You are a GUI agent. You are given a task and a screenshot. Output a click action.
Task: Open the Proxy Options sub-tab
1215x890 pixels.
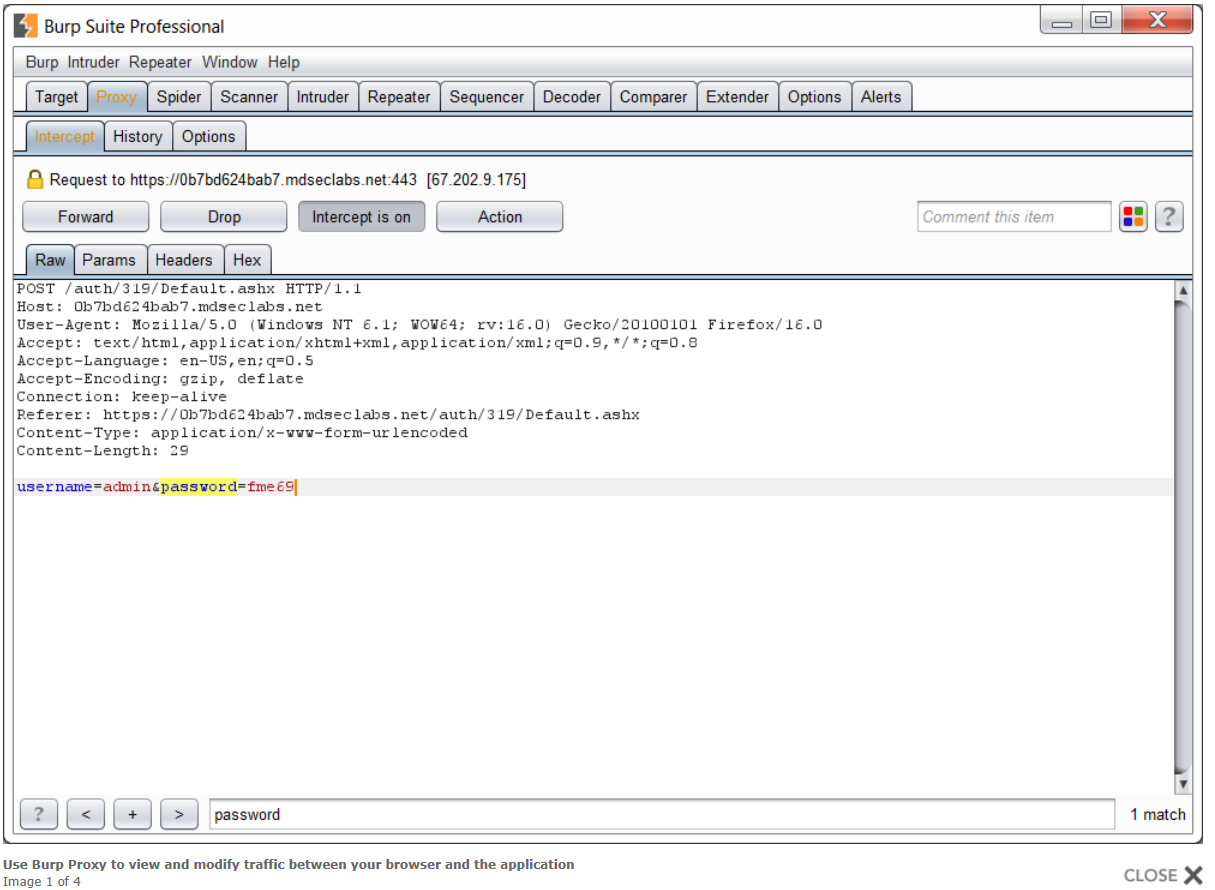click(x=209, y=137)
